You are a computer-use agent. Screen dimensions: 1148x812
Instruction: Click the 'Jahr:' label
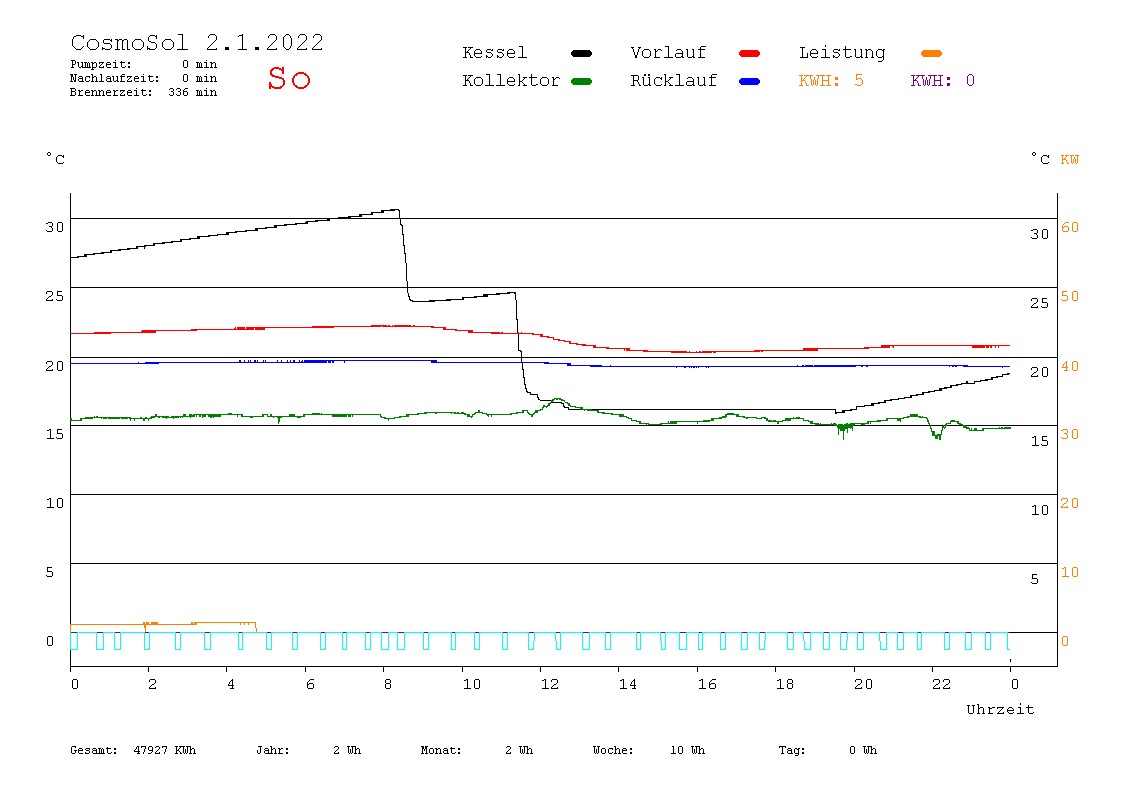coord(272,750)
